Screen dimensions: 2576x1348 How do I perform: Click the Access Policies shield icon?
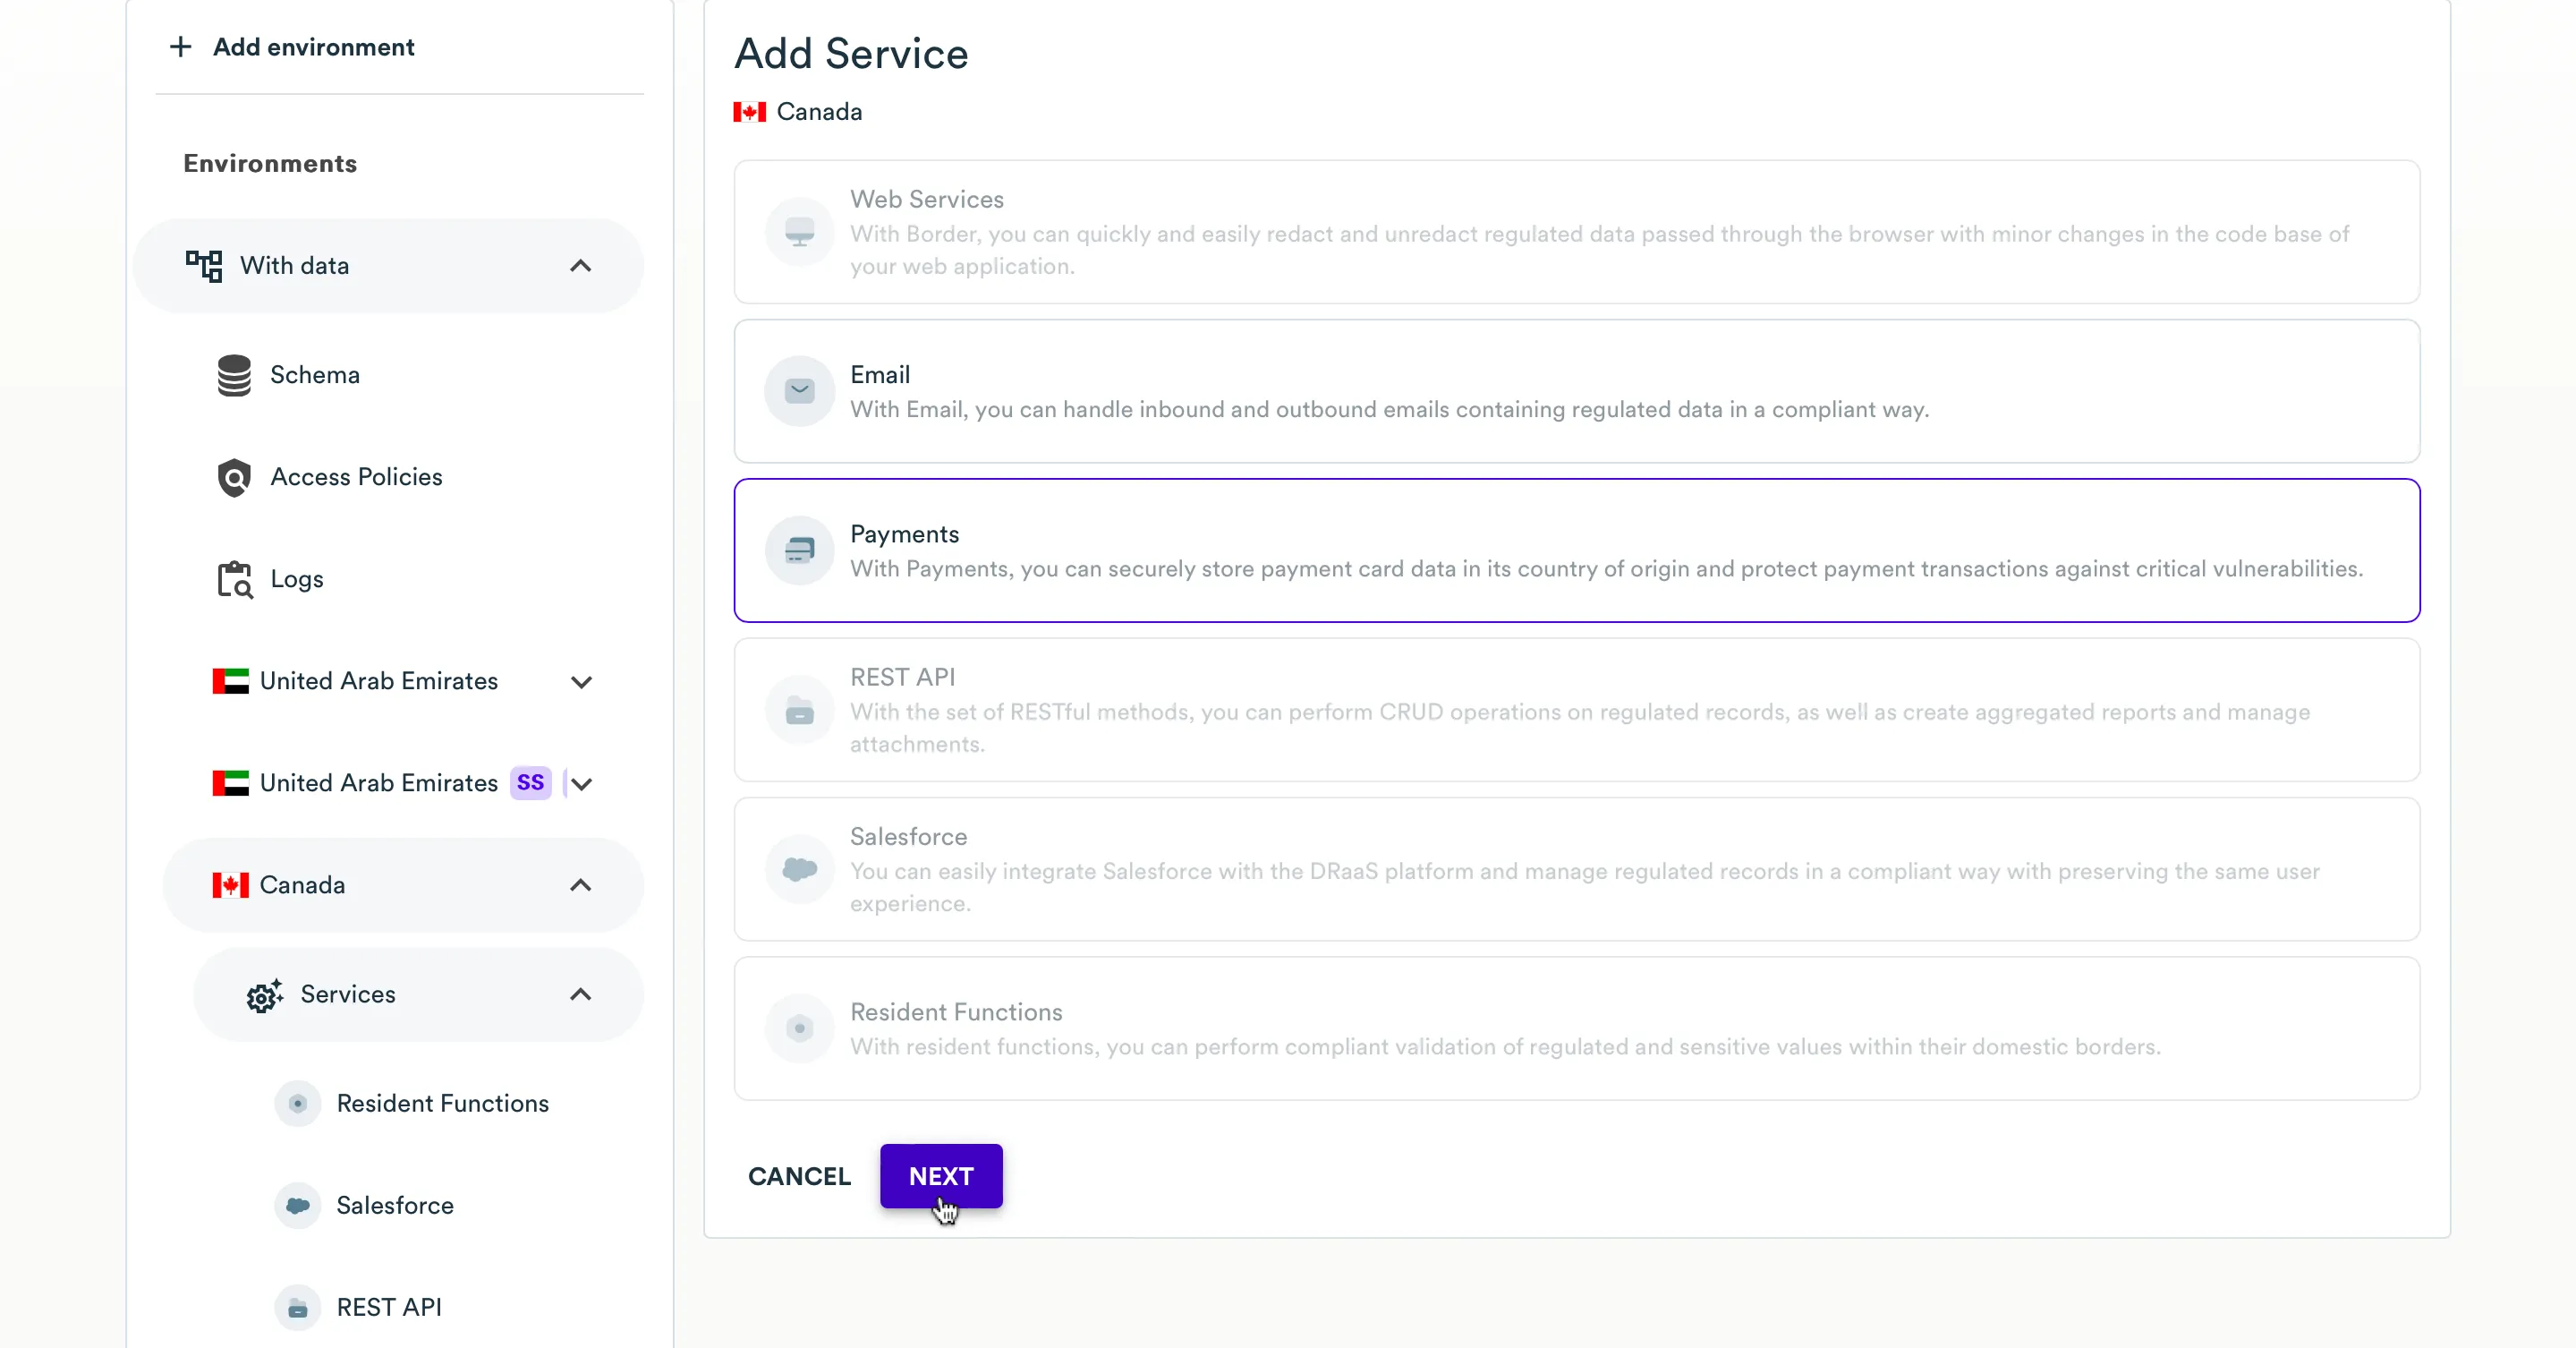(234, 478)
